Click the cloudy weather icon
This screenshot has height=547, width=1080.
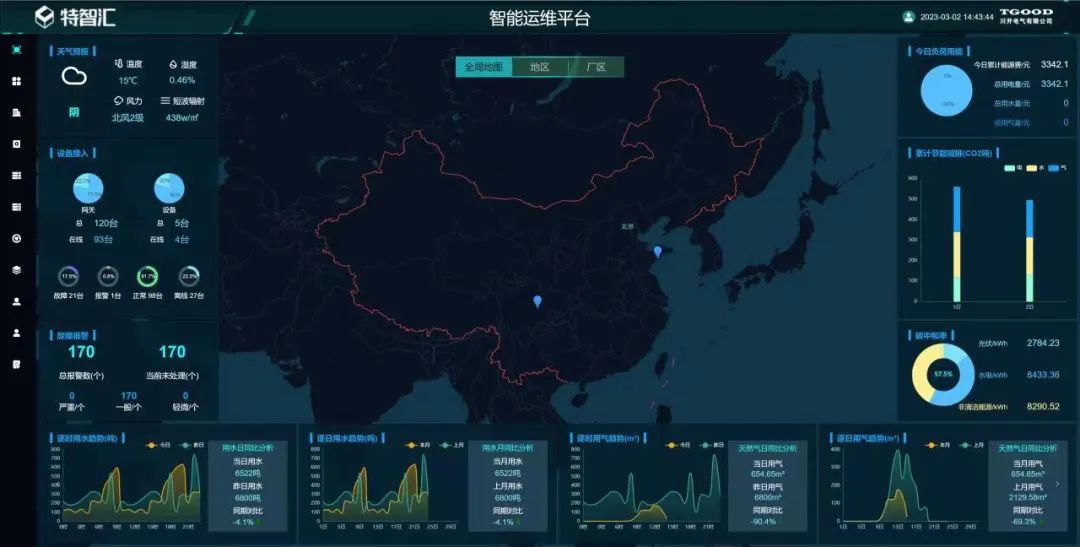click(74, 76)
